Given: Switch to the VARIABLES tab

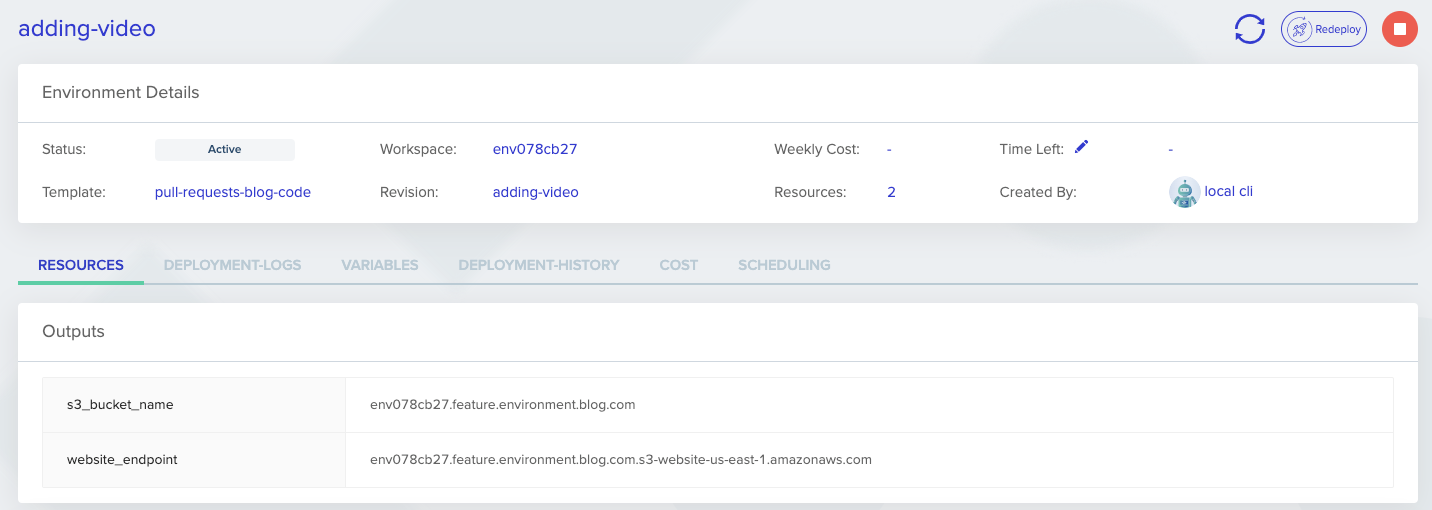Looking at the screenshot, I should (380, 265).
